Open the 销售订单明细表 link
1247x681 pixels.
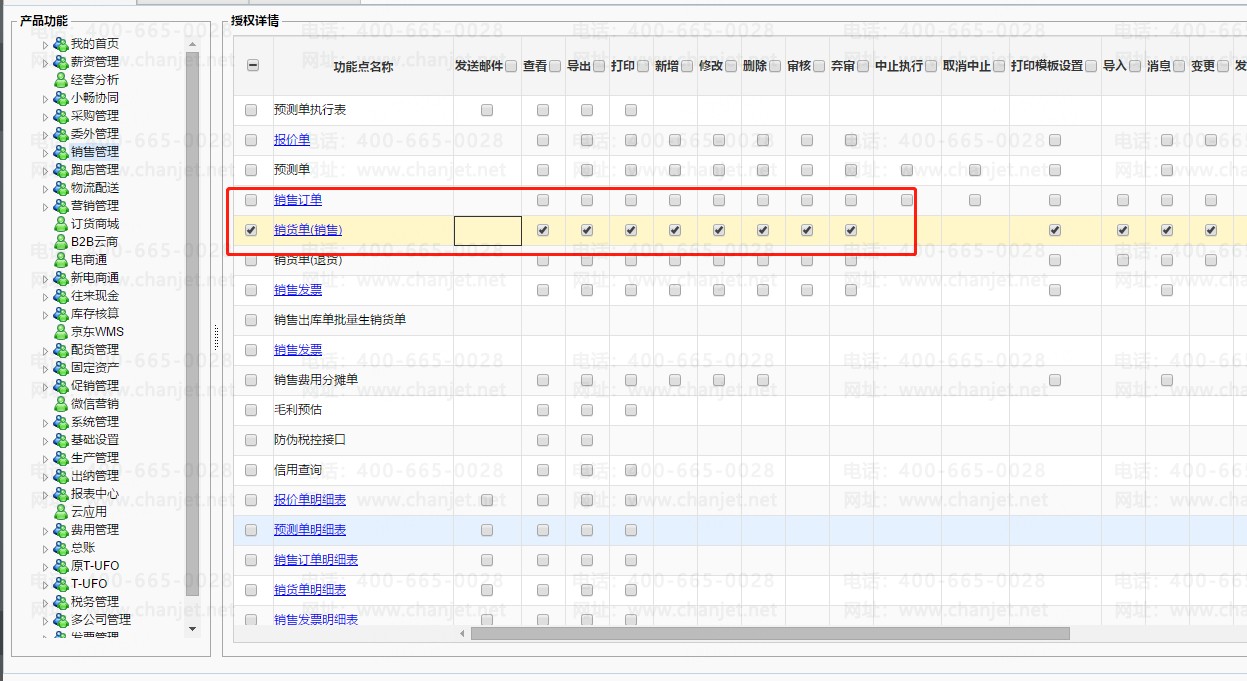(316, 560)
